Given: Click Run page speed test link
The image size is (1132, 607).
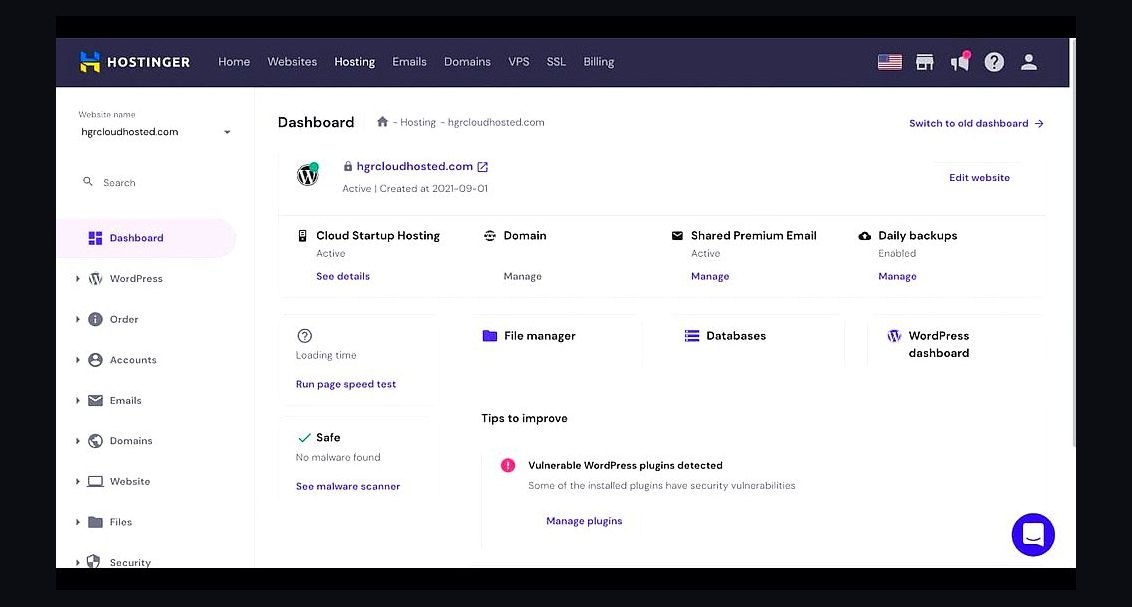Looking at the screenshot, I should pos(346,384).
